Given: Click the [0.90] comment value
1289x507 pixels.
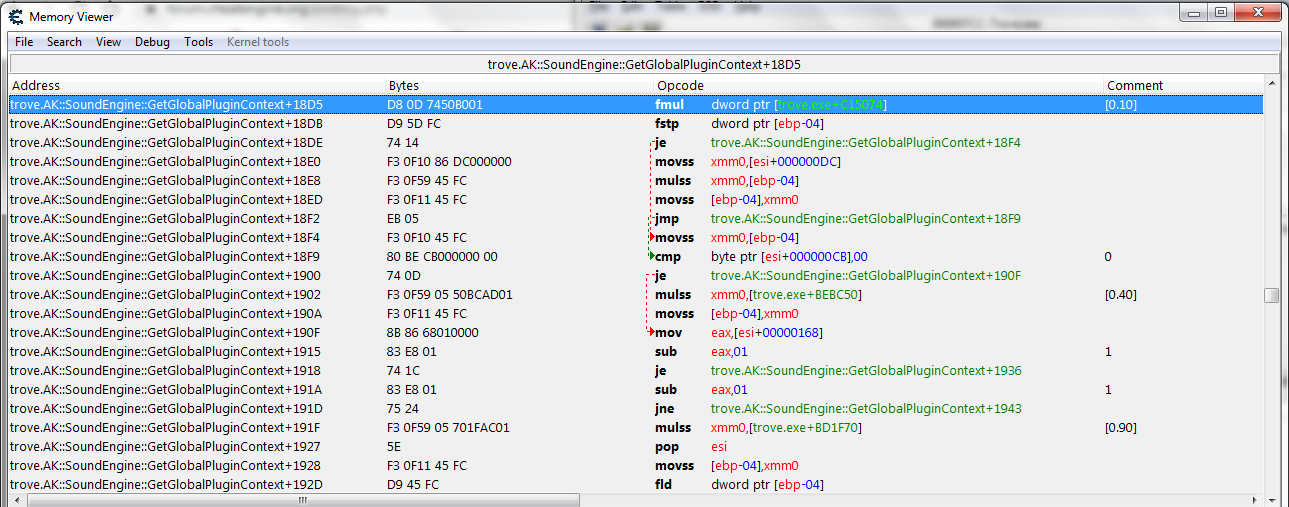Looking at the screenshot, I should (x=1120, y=427).
